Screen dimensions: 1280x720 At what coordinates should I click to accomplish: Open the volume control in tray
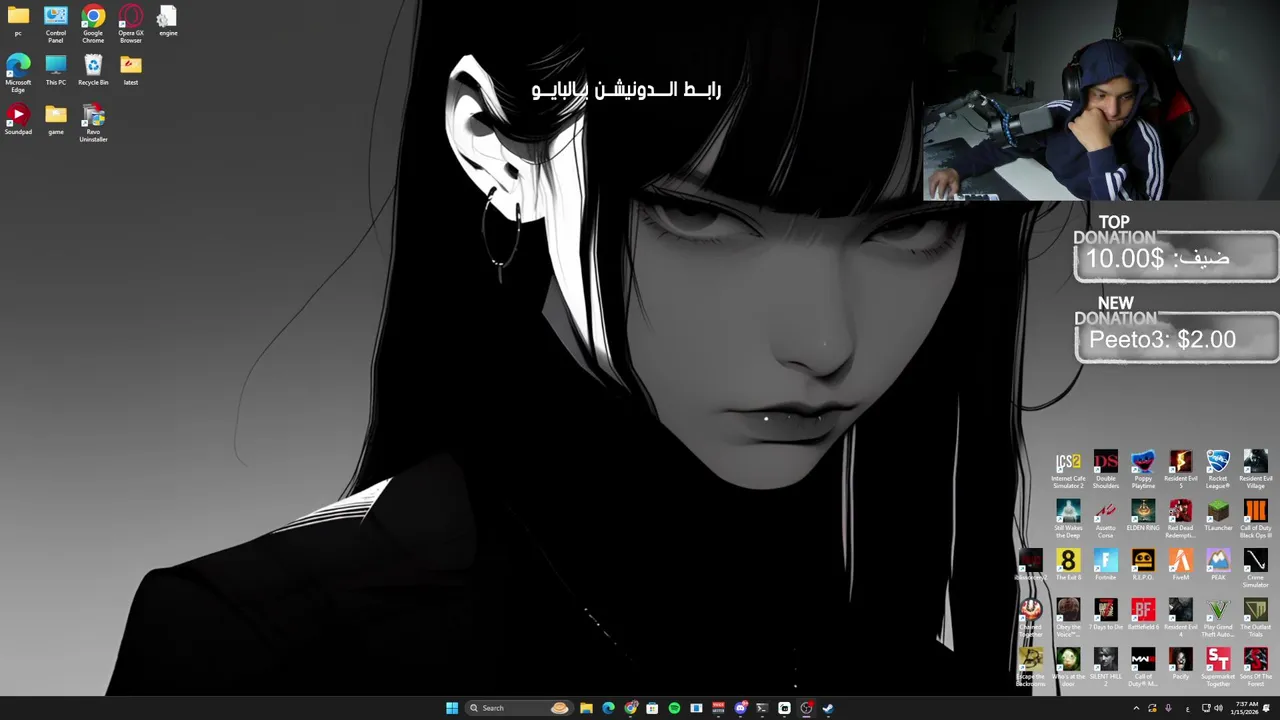tap(1218, 708)
